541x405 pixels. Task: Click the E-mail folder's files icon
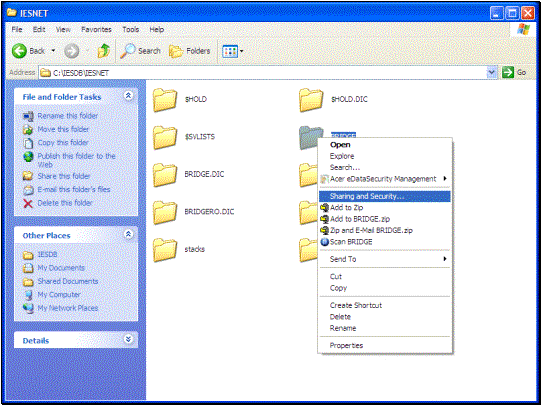coord(28,190)
